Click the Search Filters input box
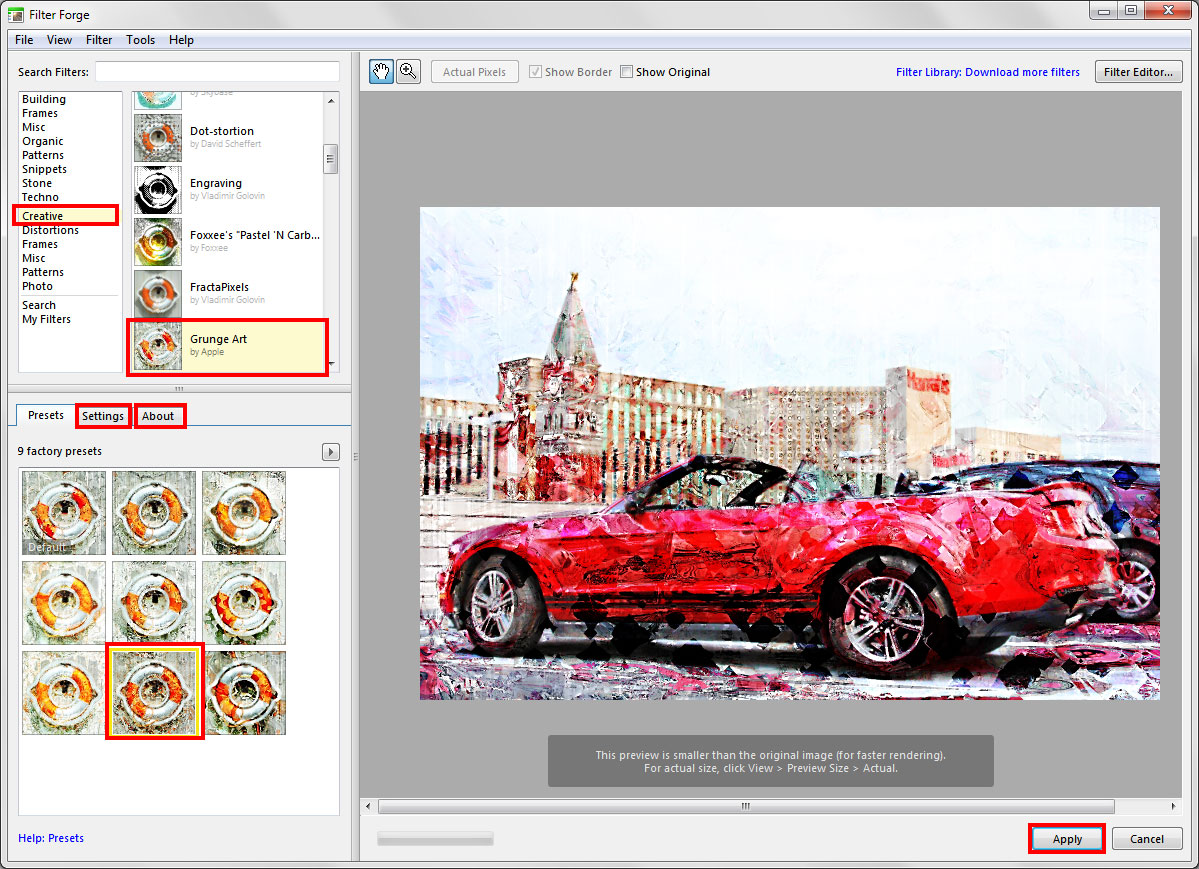Image resolution: width=1199 pixels, height=869 pixels. [217, 71]
